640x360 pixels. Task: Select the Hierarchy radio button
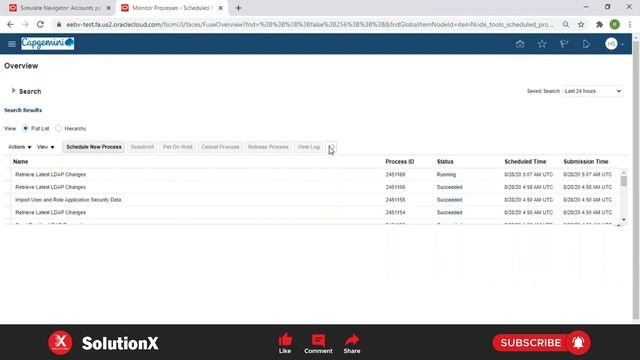(59, 128)
